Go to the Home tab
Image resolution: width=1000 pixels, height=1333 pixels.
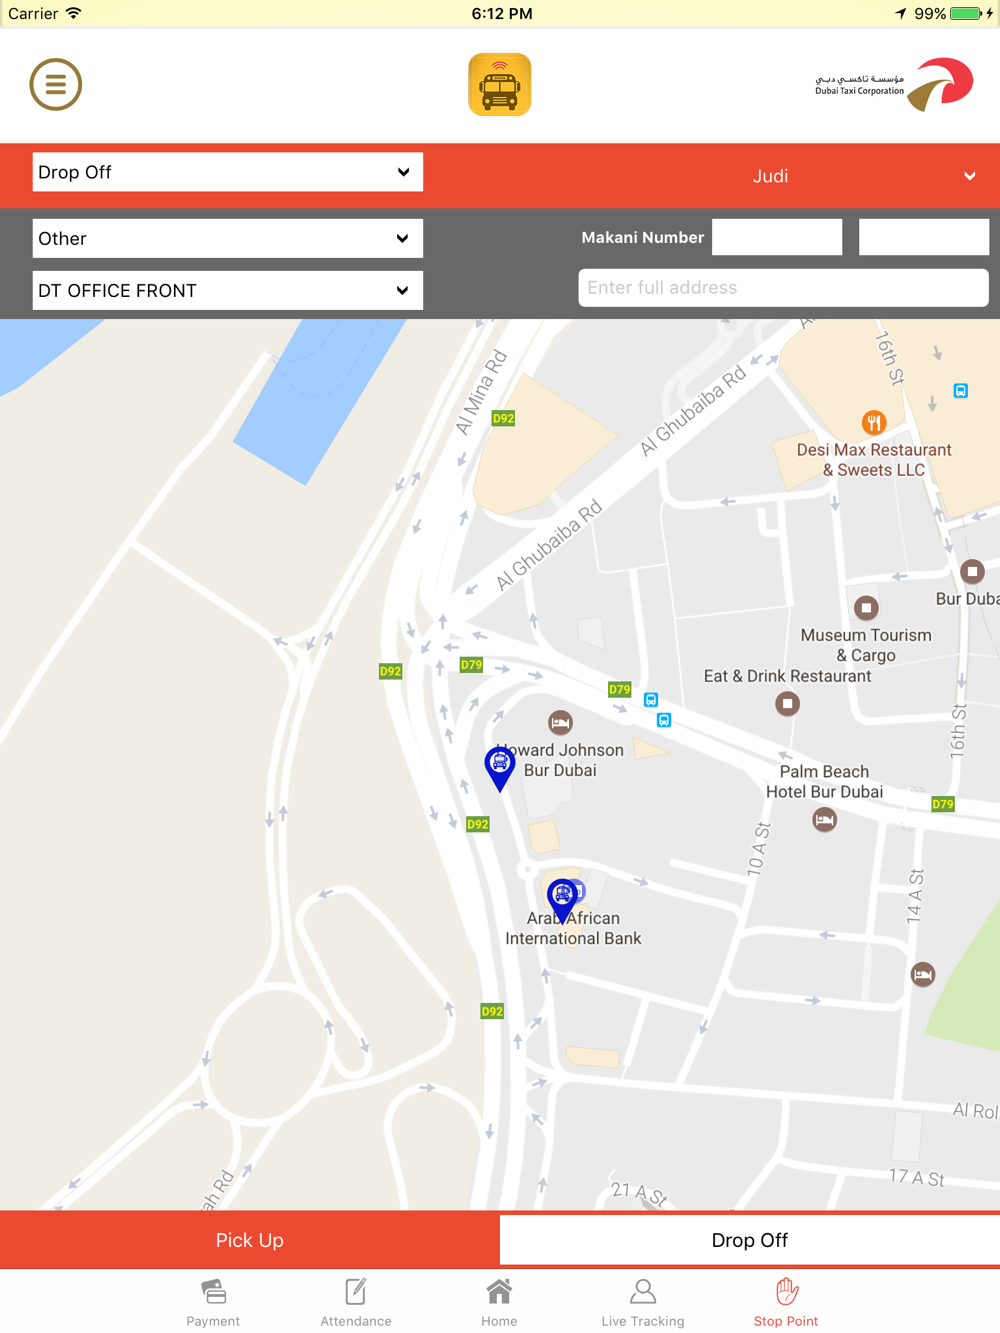tap(499, 1302)
